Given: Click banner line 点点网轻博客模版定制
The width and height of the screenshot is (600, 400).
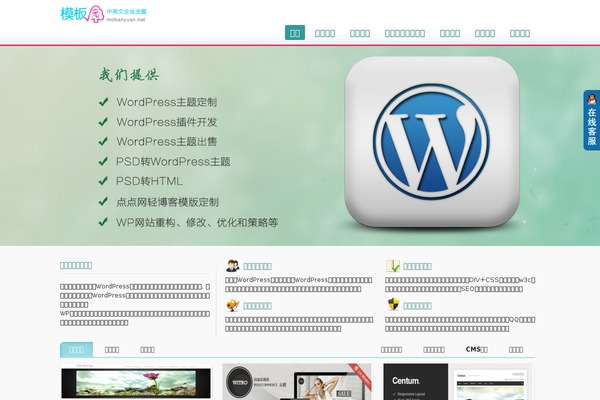Looking at the screenshot, I should [x=168, y=202].
